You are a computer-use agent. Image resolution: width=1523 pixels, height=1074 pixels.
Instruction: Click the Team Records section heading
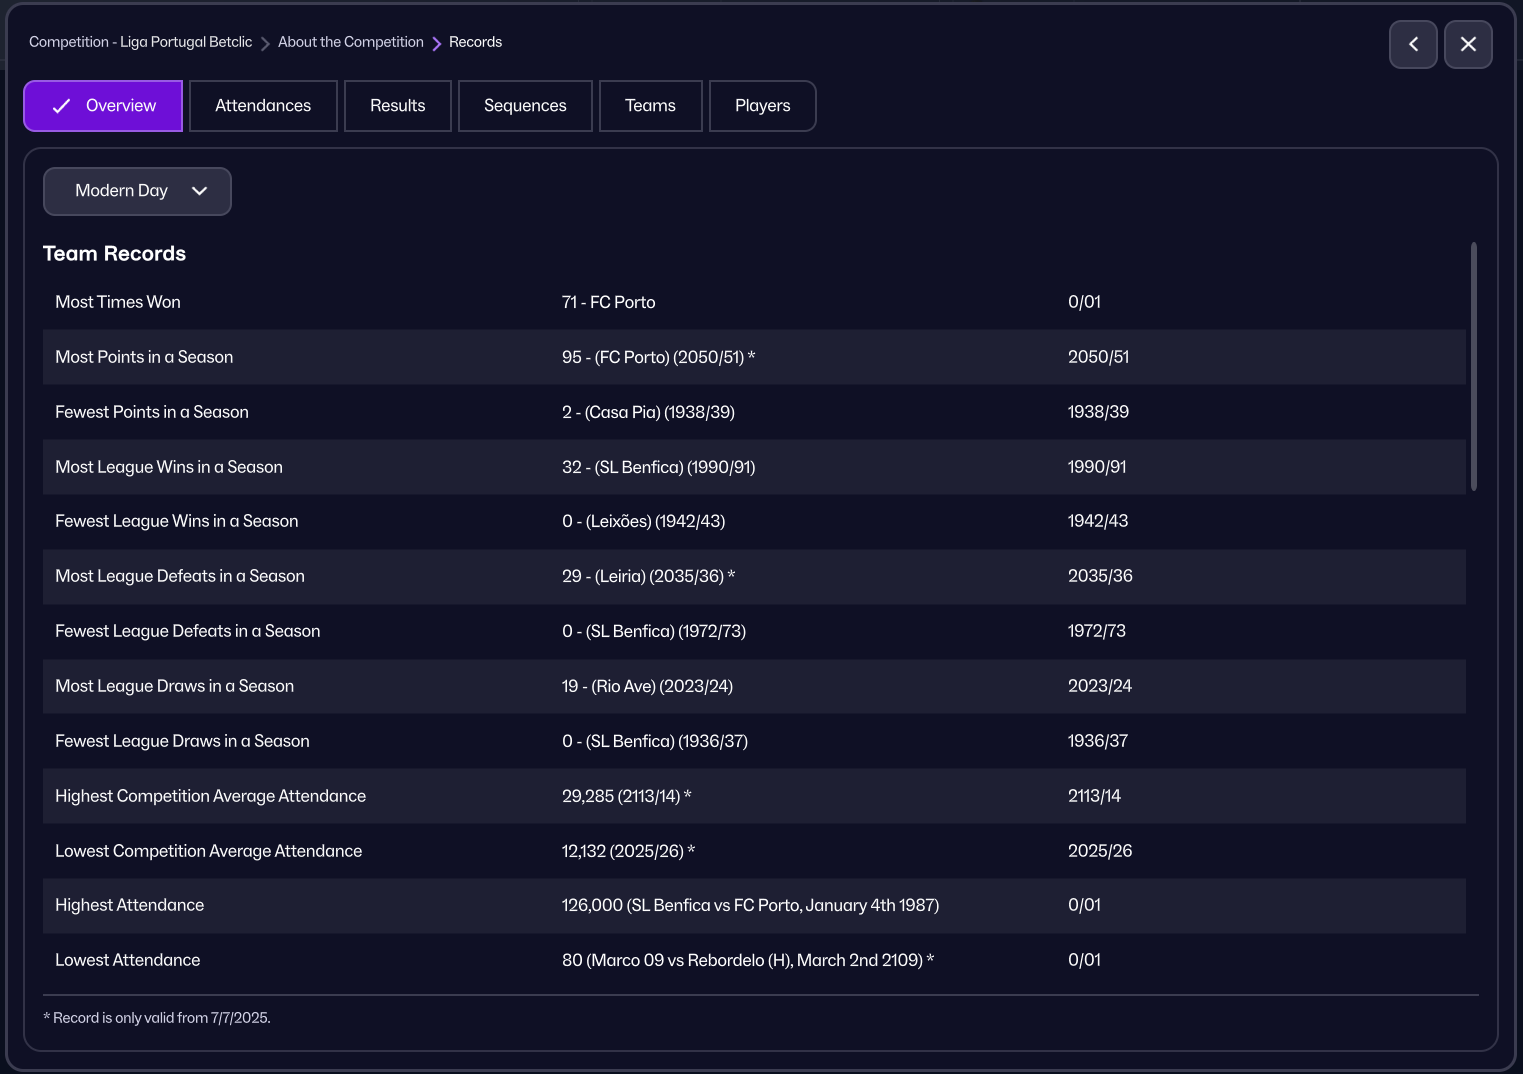[115, 254]
